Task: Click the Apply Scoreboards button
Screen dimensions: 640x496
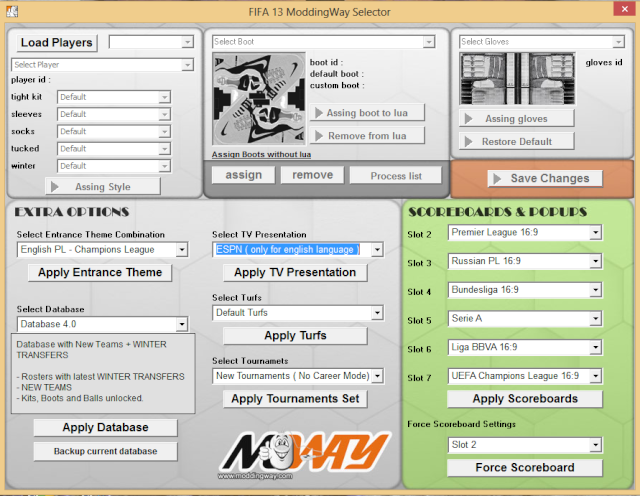Action: pyautogui.click(x=525, y=399)
